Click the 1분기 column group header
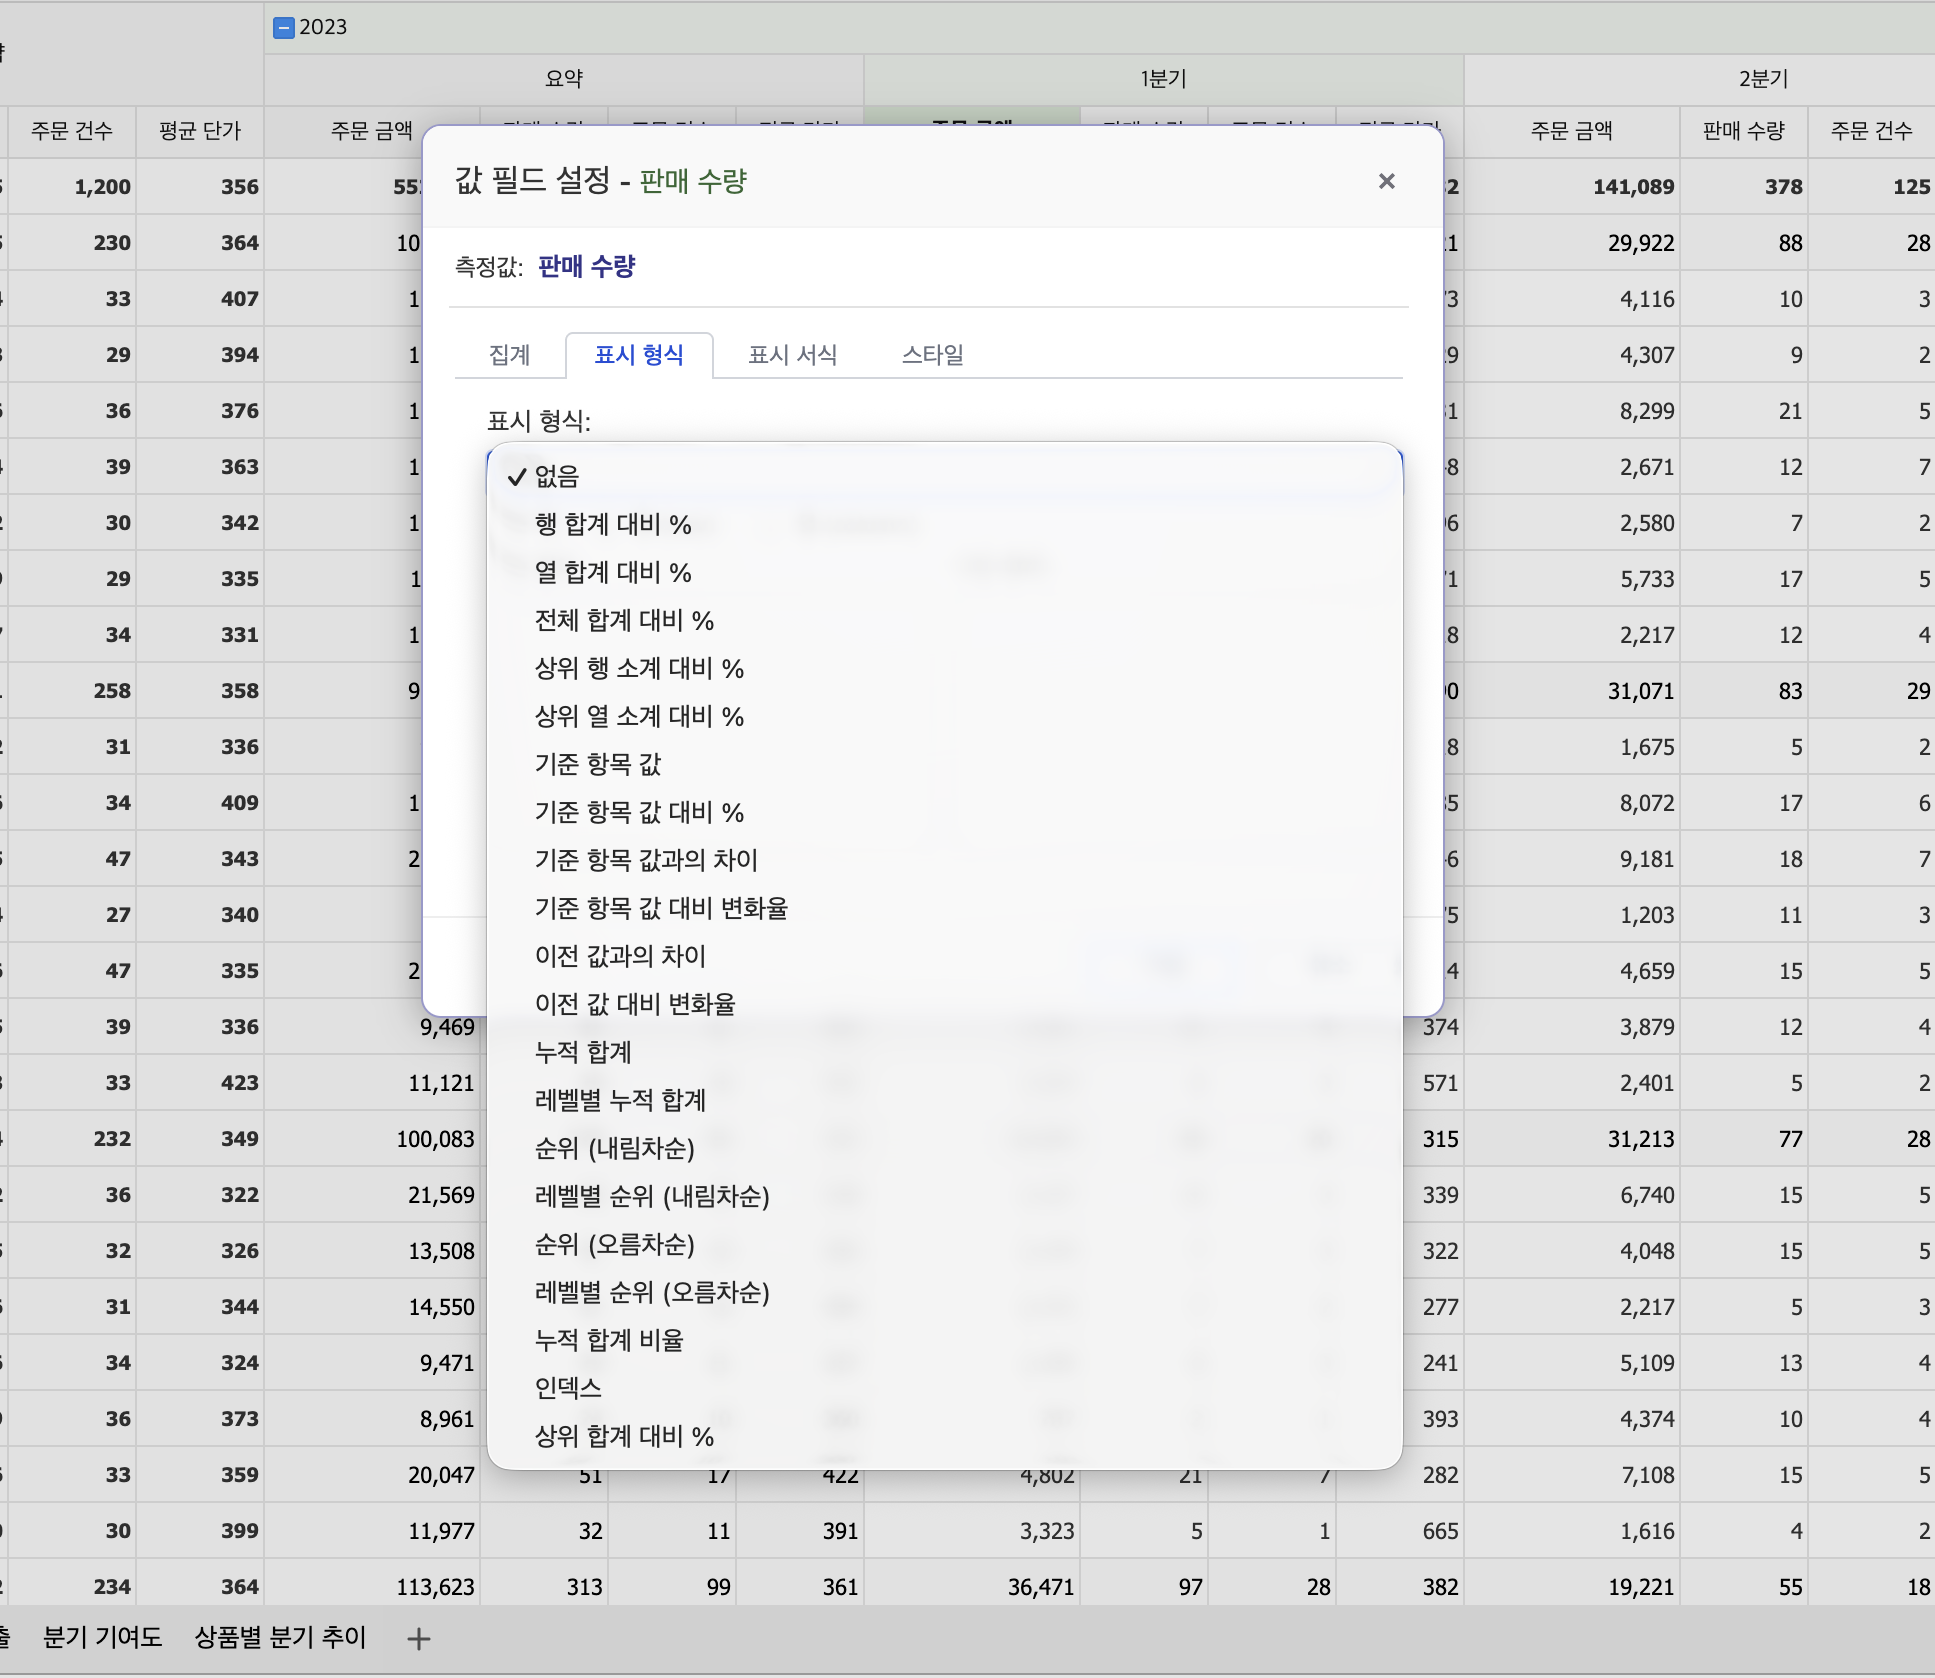The height and width of the screenshot is (1678, 1935). [x=1164, y=79]
